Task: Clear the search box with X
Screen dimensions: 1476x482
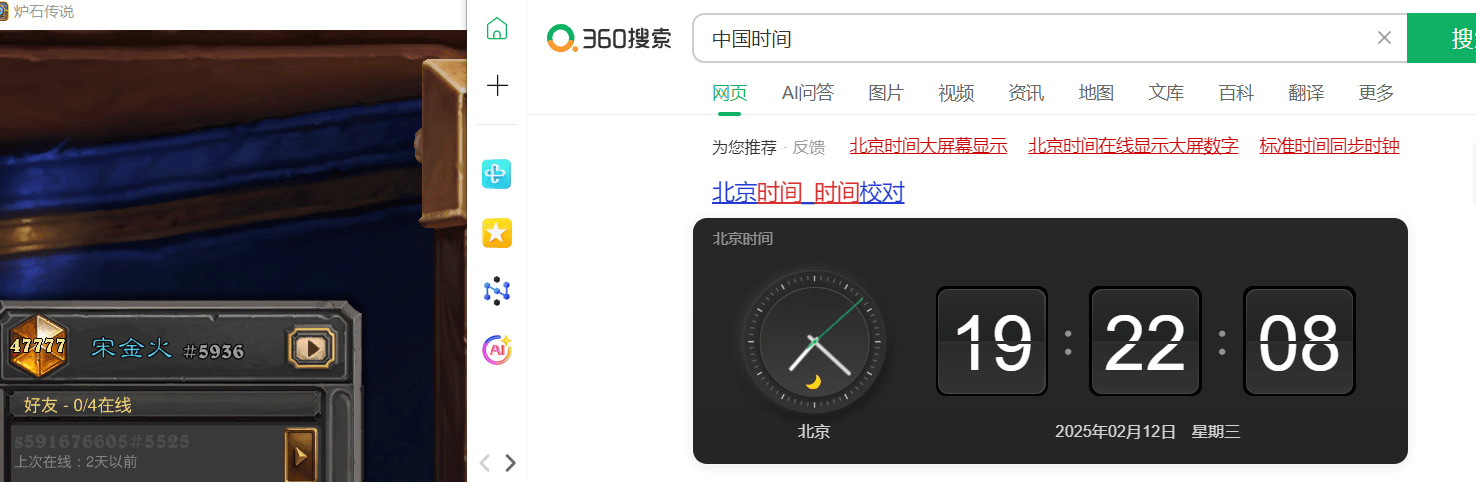Action: pos(1384,38)
